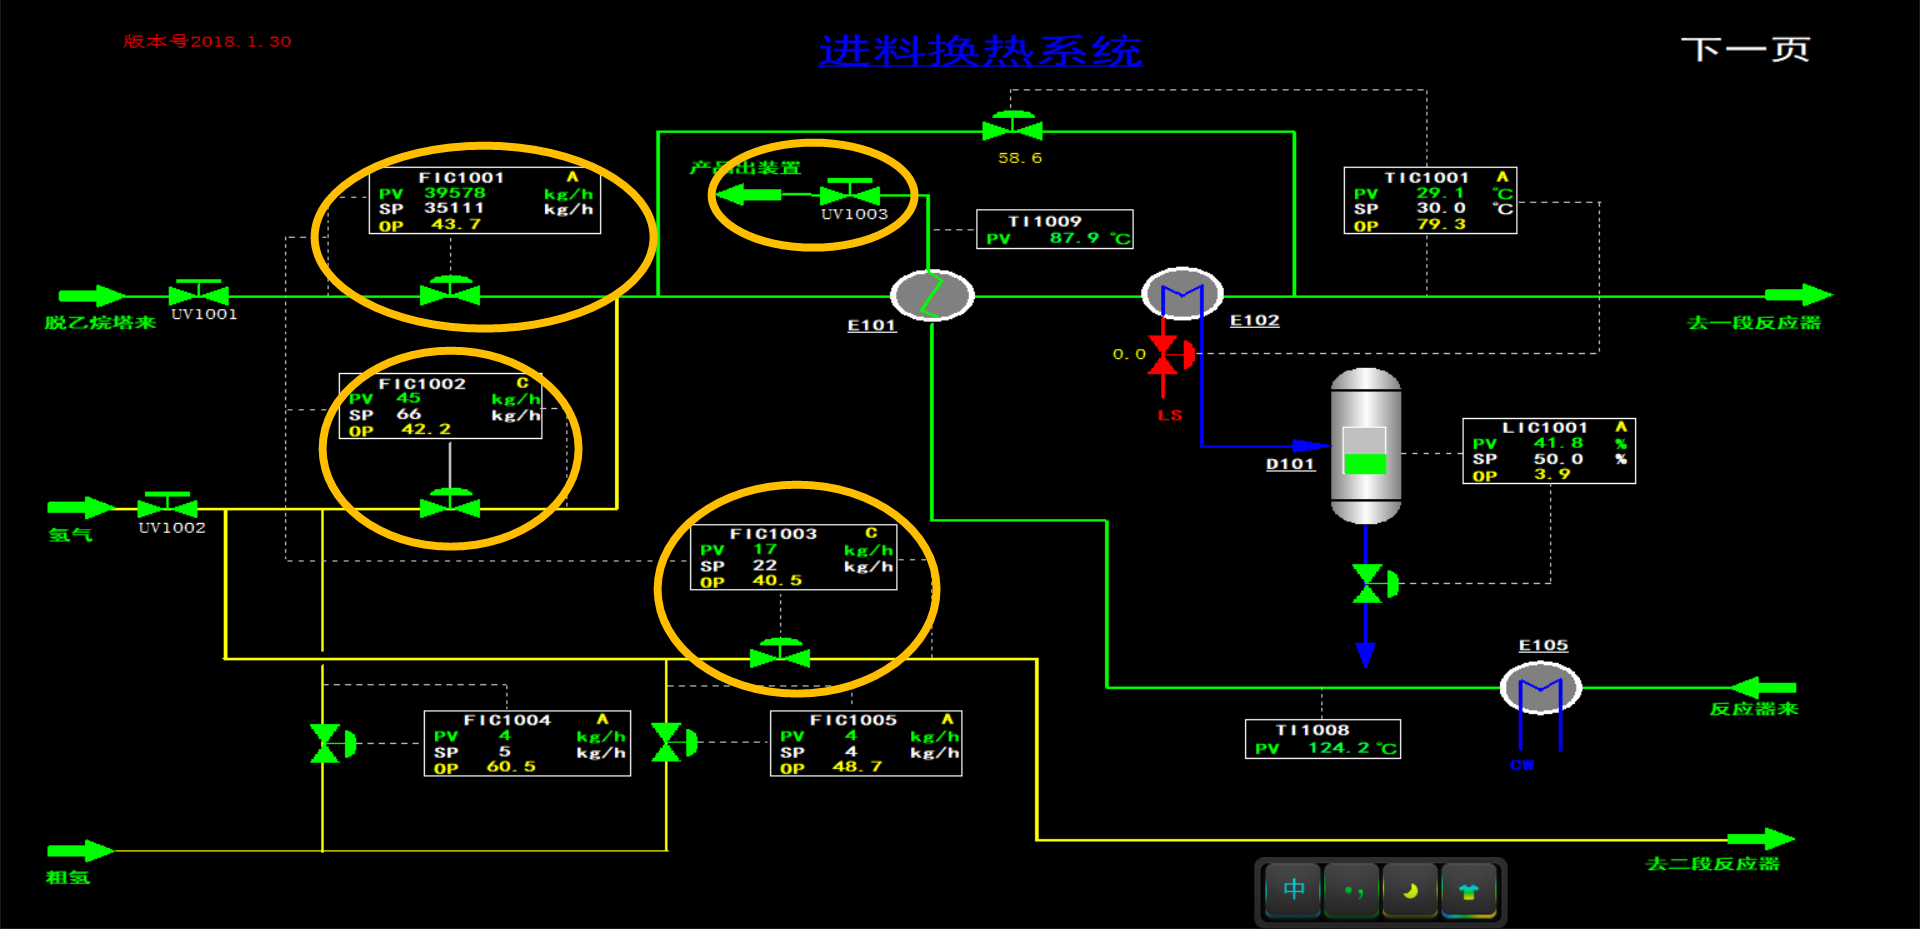Click the 粗氢 inlet arrow

pyautogui.click(x=81, y=851)
